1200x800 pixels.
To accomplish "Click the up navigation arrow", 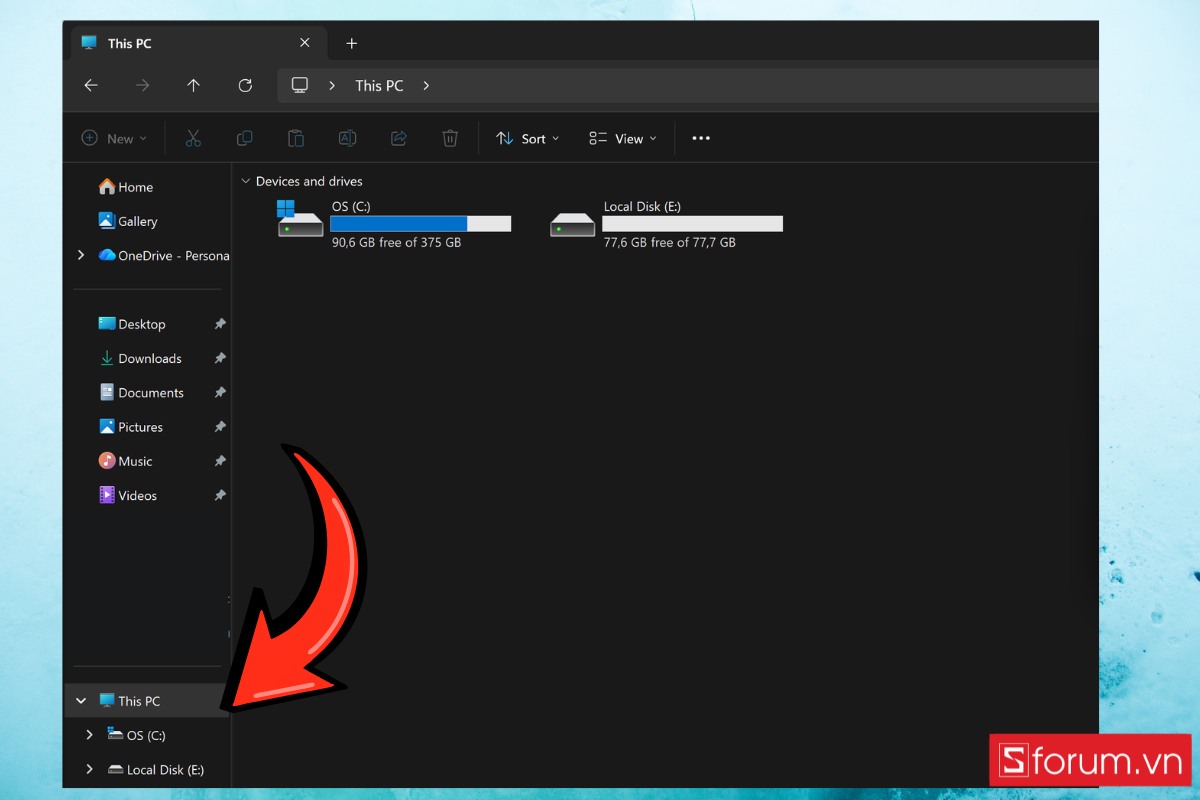I will click(x=193, y=85).
